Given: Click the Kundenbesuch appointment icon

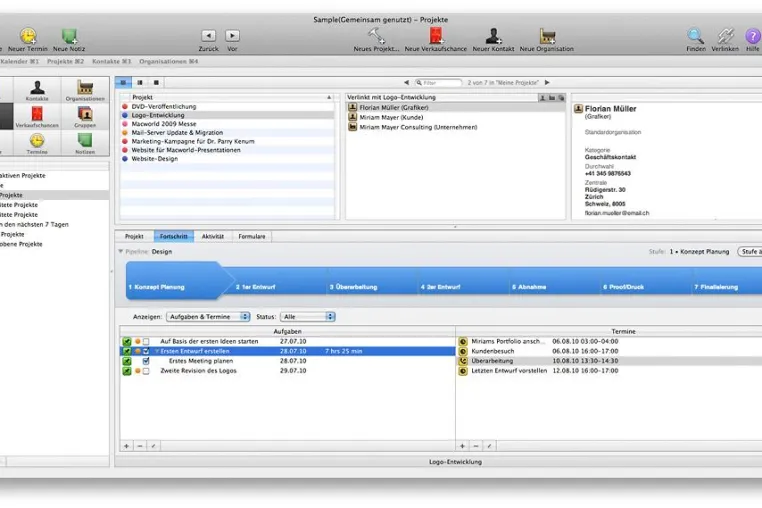Looking at the screenshot, I should click(x=463, y=351).
